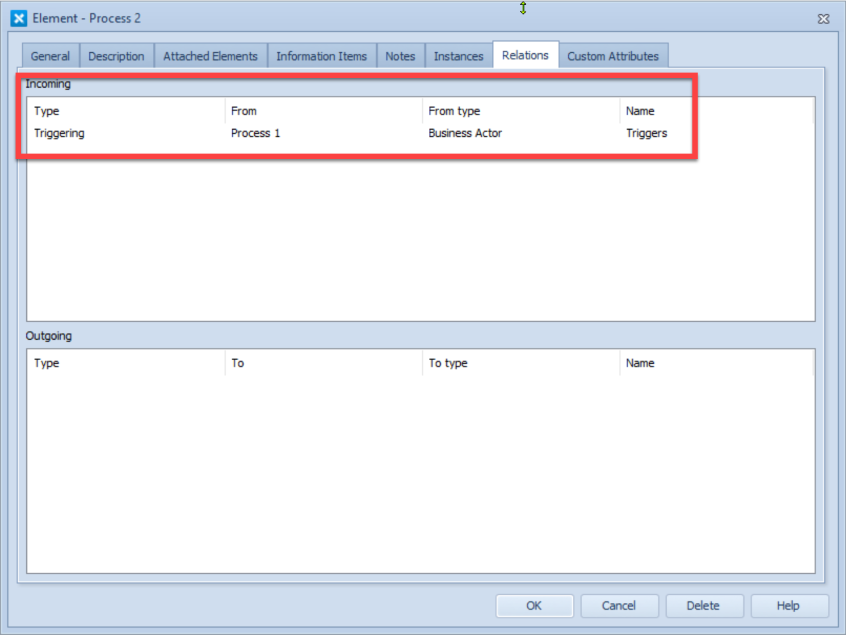The image size is (846, 635).
Task: Switch to the Instances tab
Action: [458, 56]
